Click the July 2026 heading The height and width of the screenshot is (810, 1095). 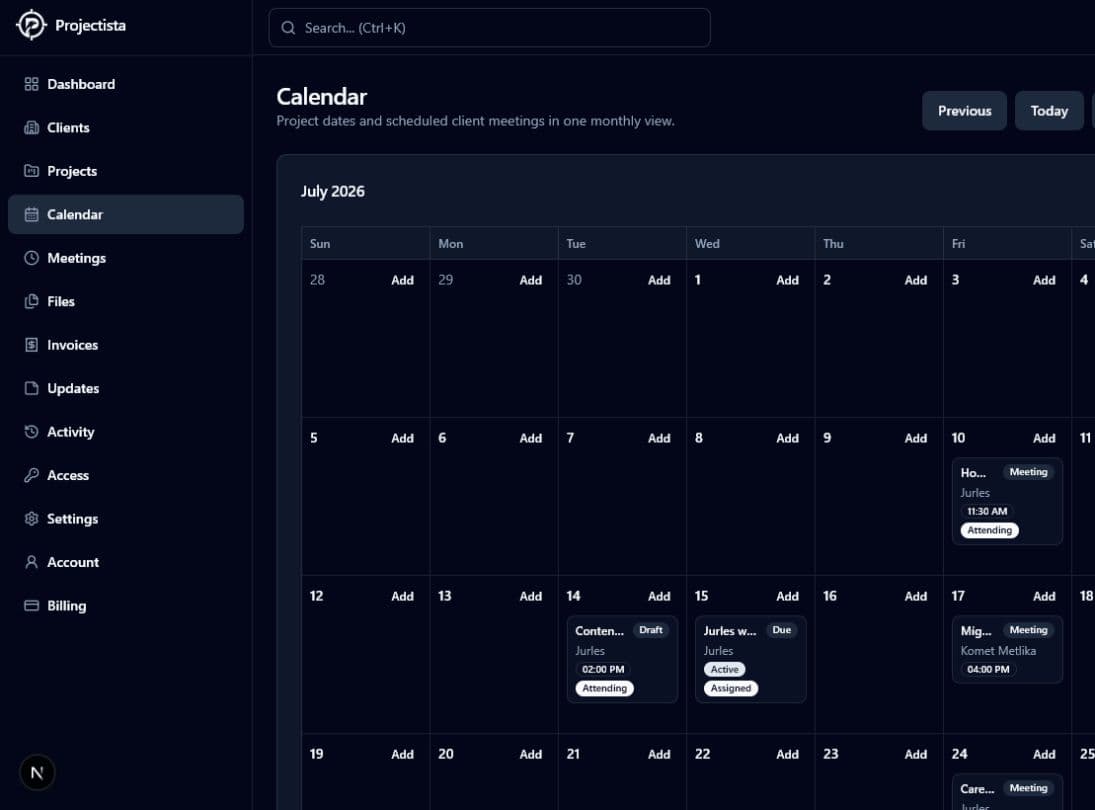click(332, 191)
